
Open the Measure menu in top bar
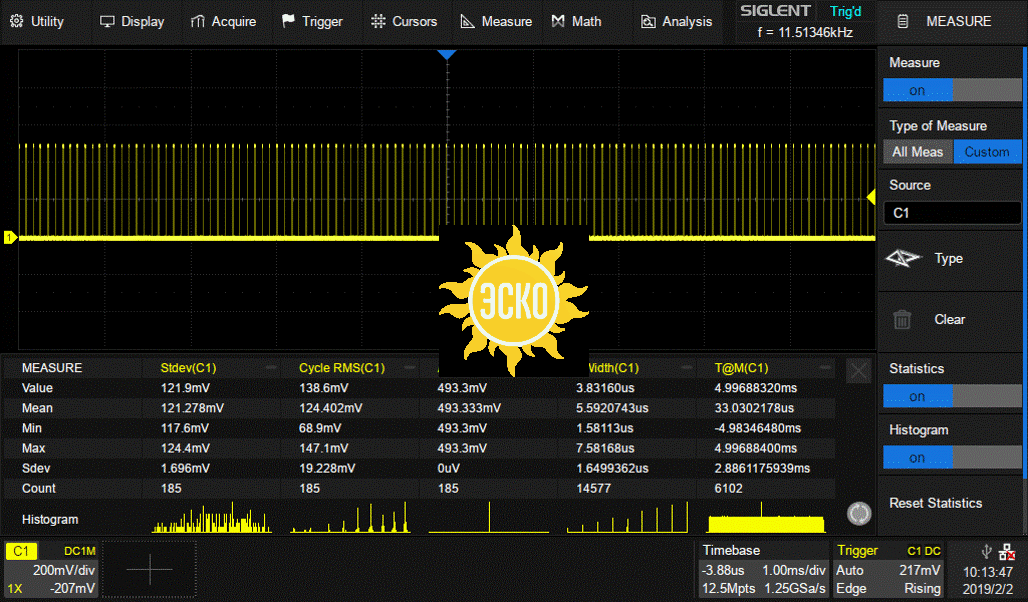click(x=496, y=22)
